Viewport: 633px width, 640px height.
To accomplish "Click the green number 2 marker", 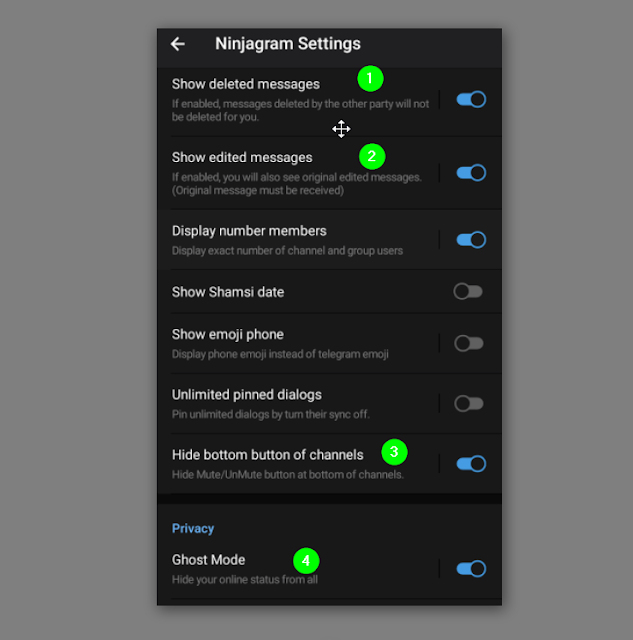I will tap(372, 156).
